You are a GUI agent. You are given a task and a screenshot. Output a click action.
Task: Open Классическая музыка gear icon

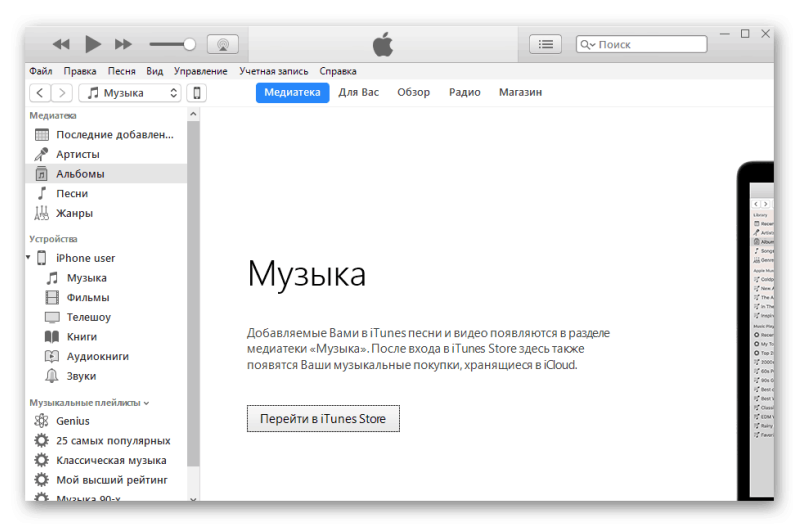point(41,460)
